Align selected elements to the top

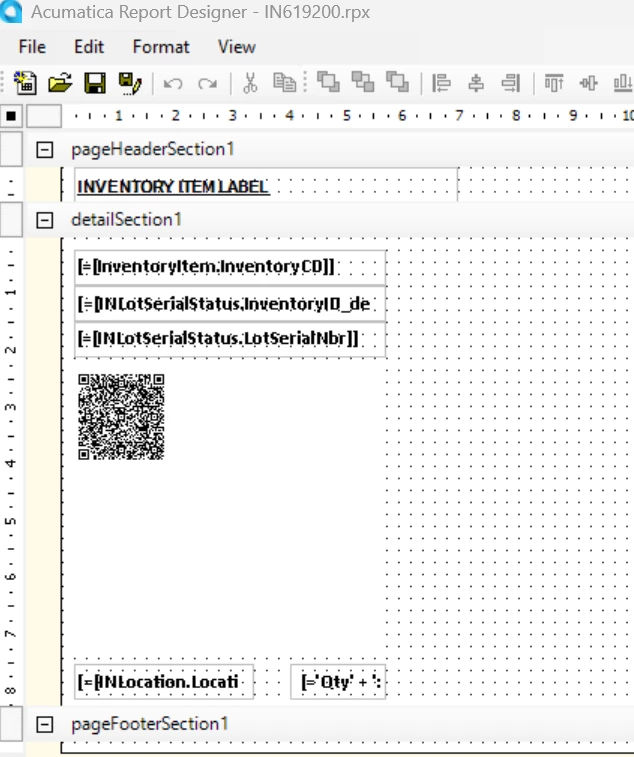coord(554,83)
